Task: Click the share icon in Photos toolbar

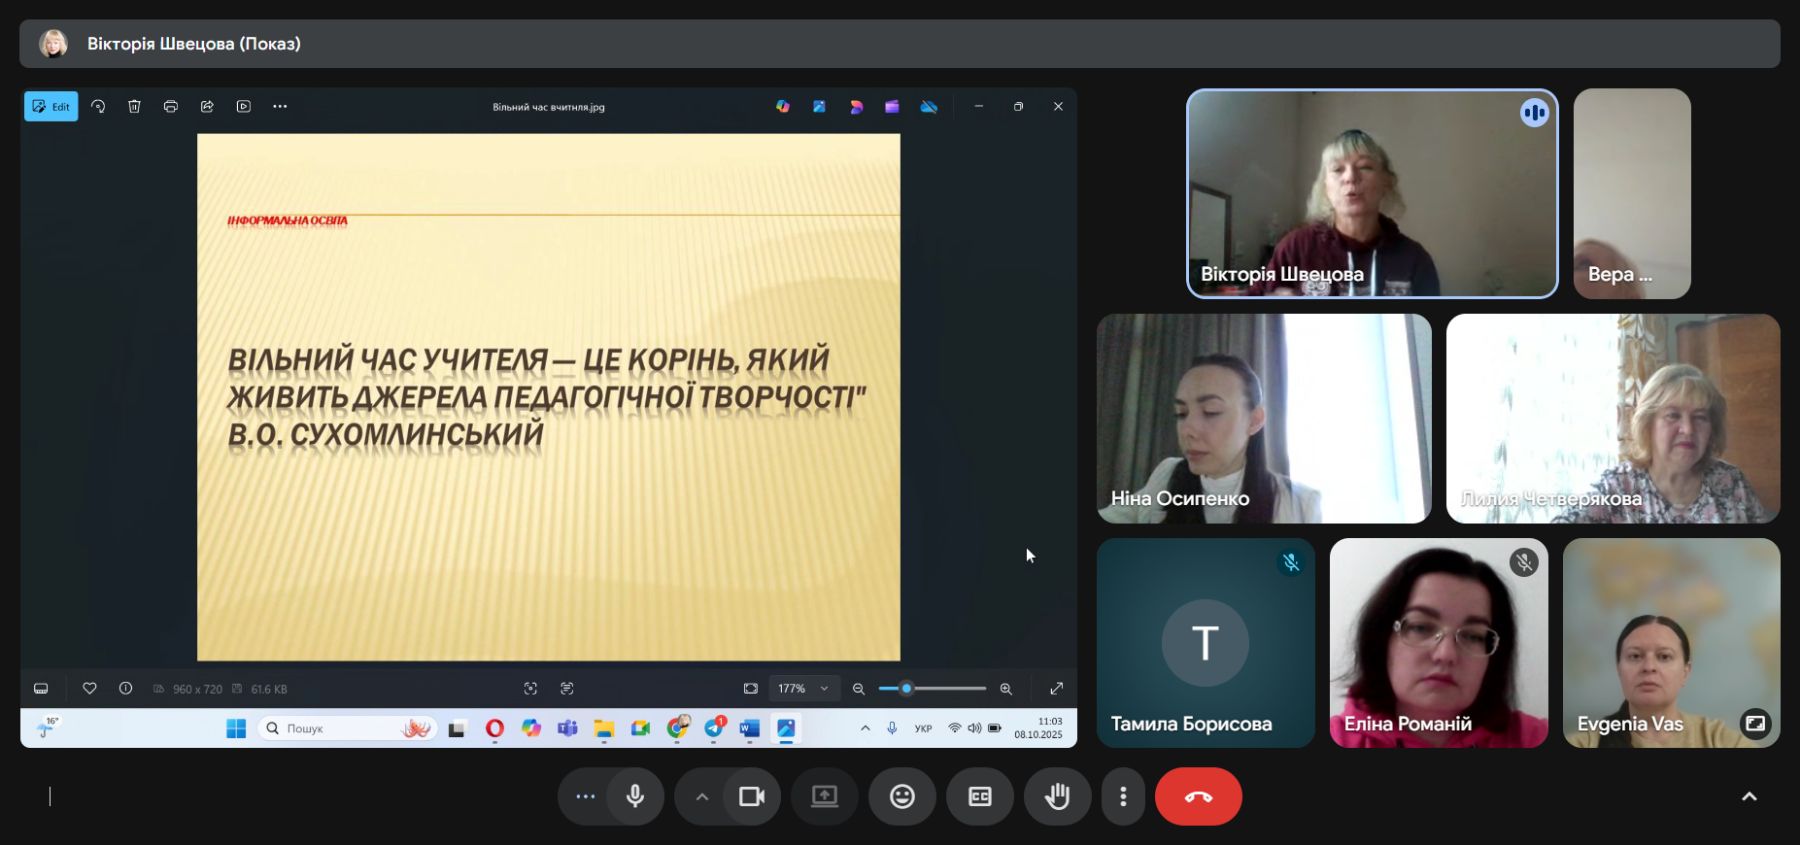Action: pos(207,107)
